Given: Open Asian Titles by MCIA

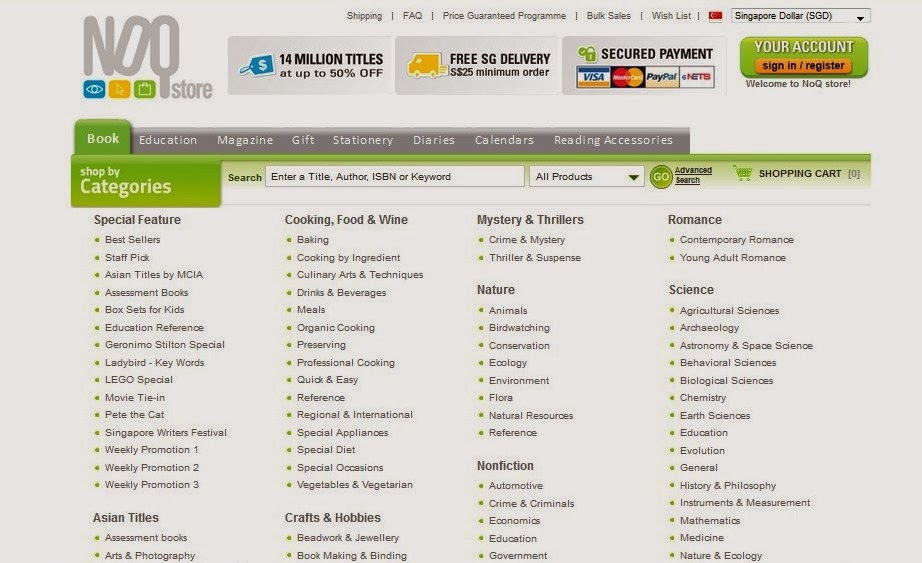Looking at the screenshot, I should point(153,275).
